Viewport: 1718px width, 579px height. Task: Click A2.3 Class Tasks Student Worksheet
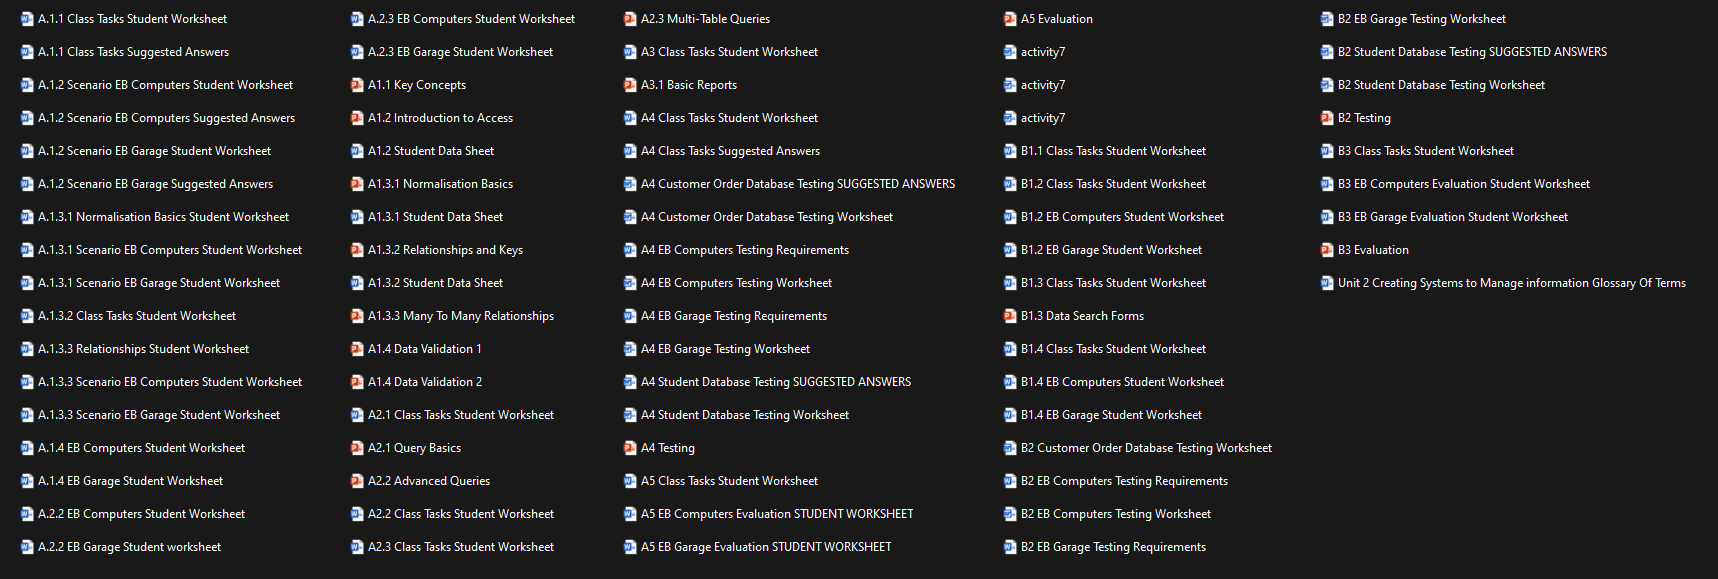tap(461, 547)
